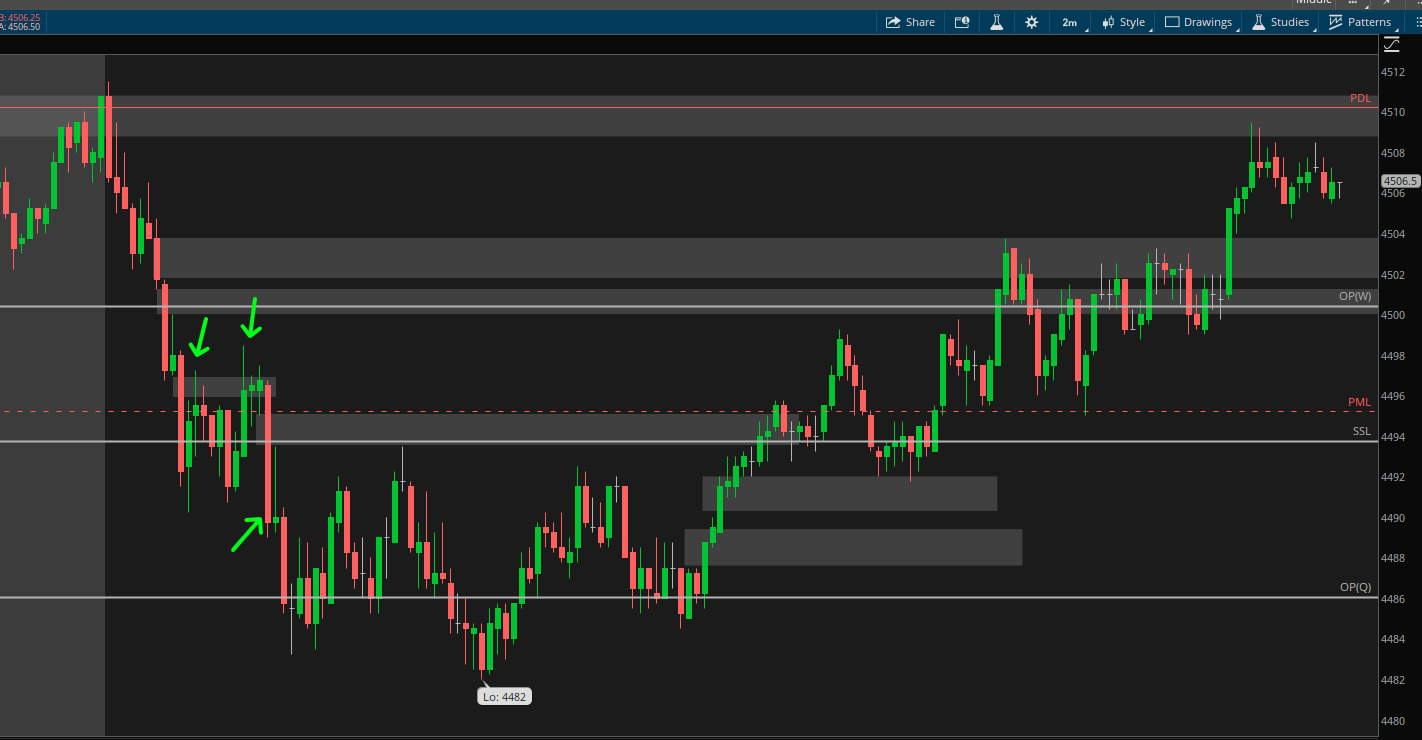Click the OP(W) level label
This screenshot has height=740, width=1422.
coord(1355,296)
